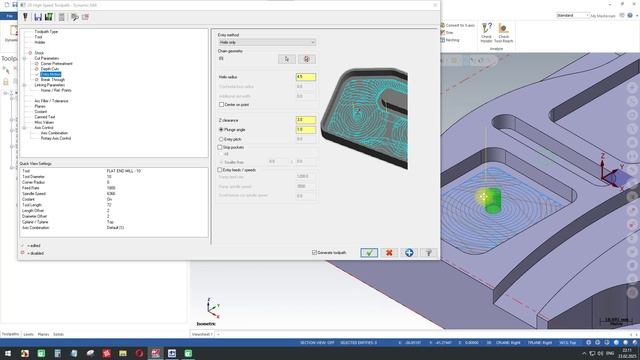The height and width of the screenshot is (360, 640).
Task: Select Axis Combination in the tree
Action: point(54,133)
